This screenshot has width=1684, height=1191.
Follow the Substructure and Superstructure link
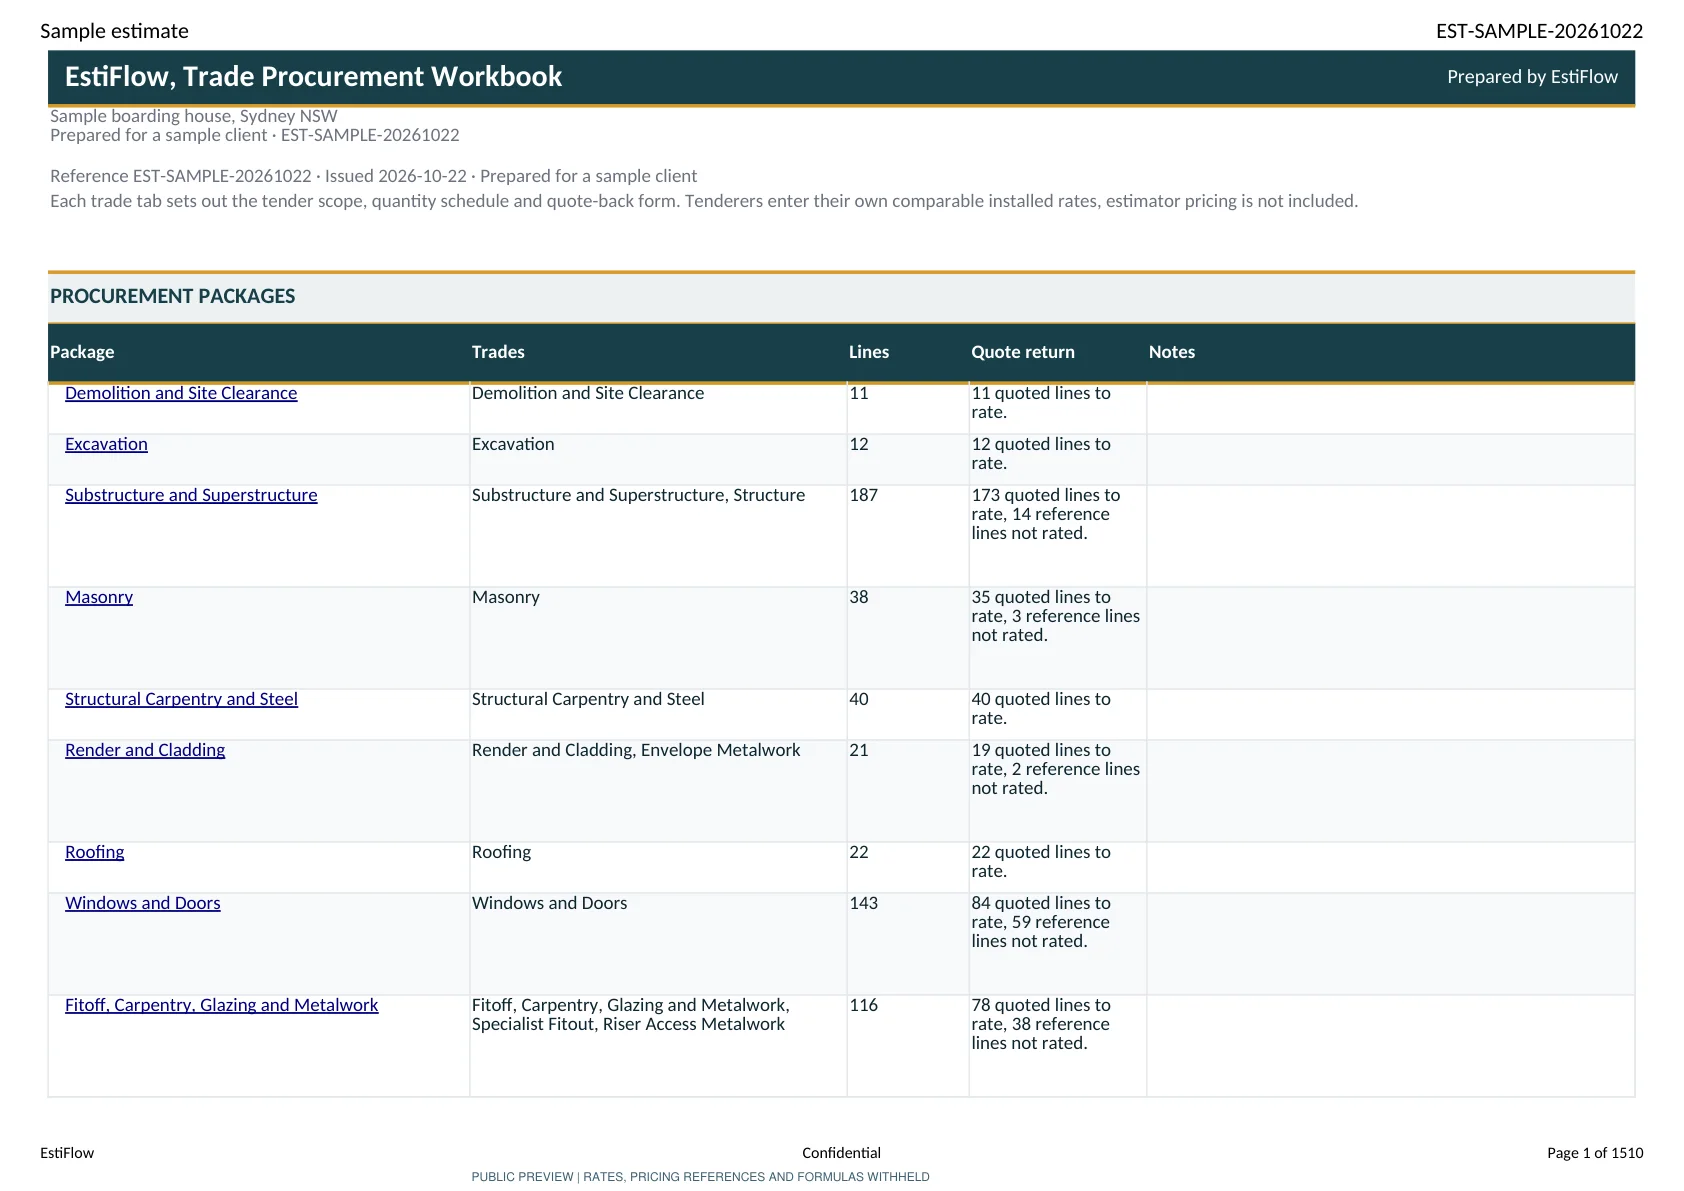(x=191, y=495)
